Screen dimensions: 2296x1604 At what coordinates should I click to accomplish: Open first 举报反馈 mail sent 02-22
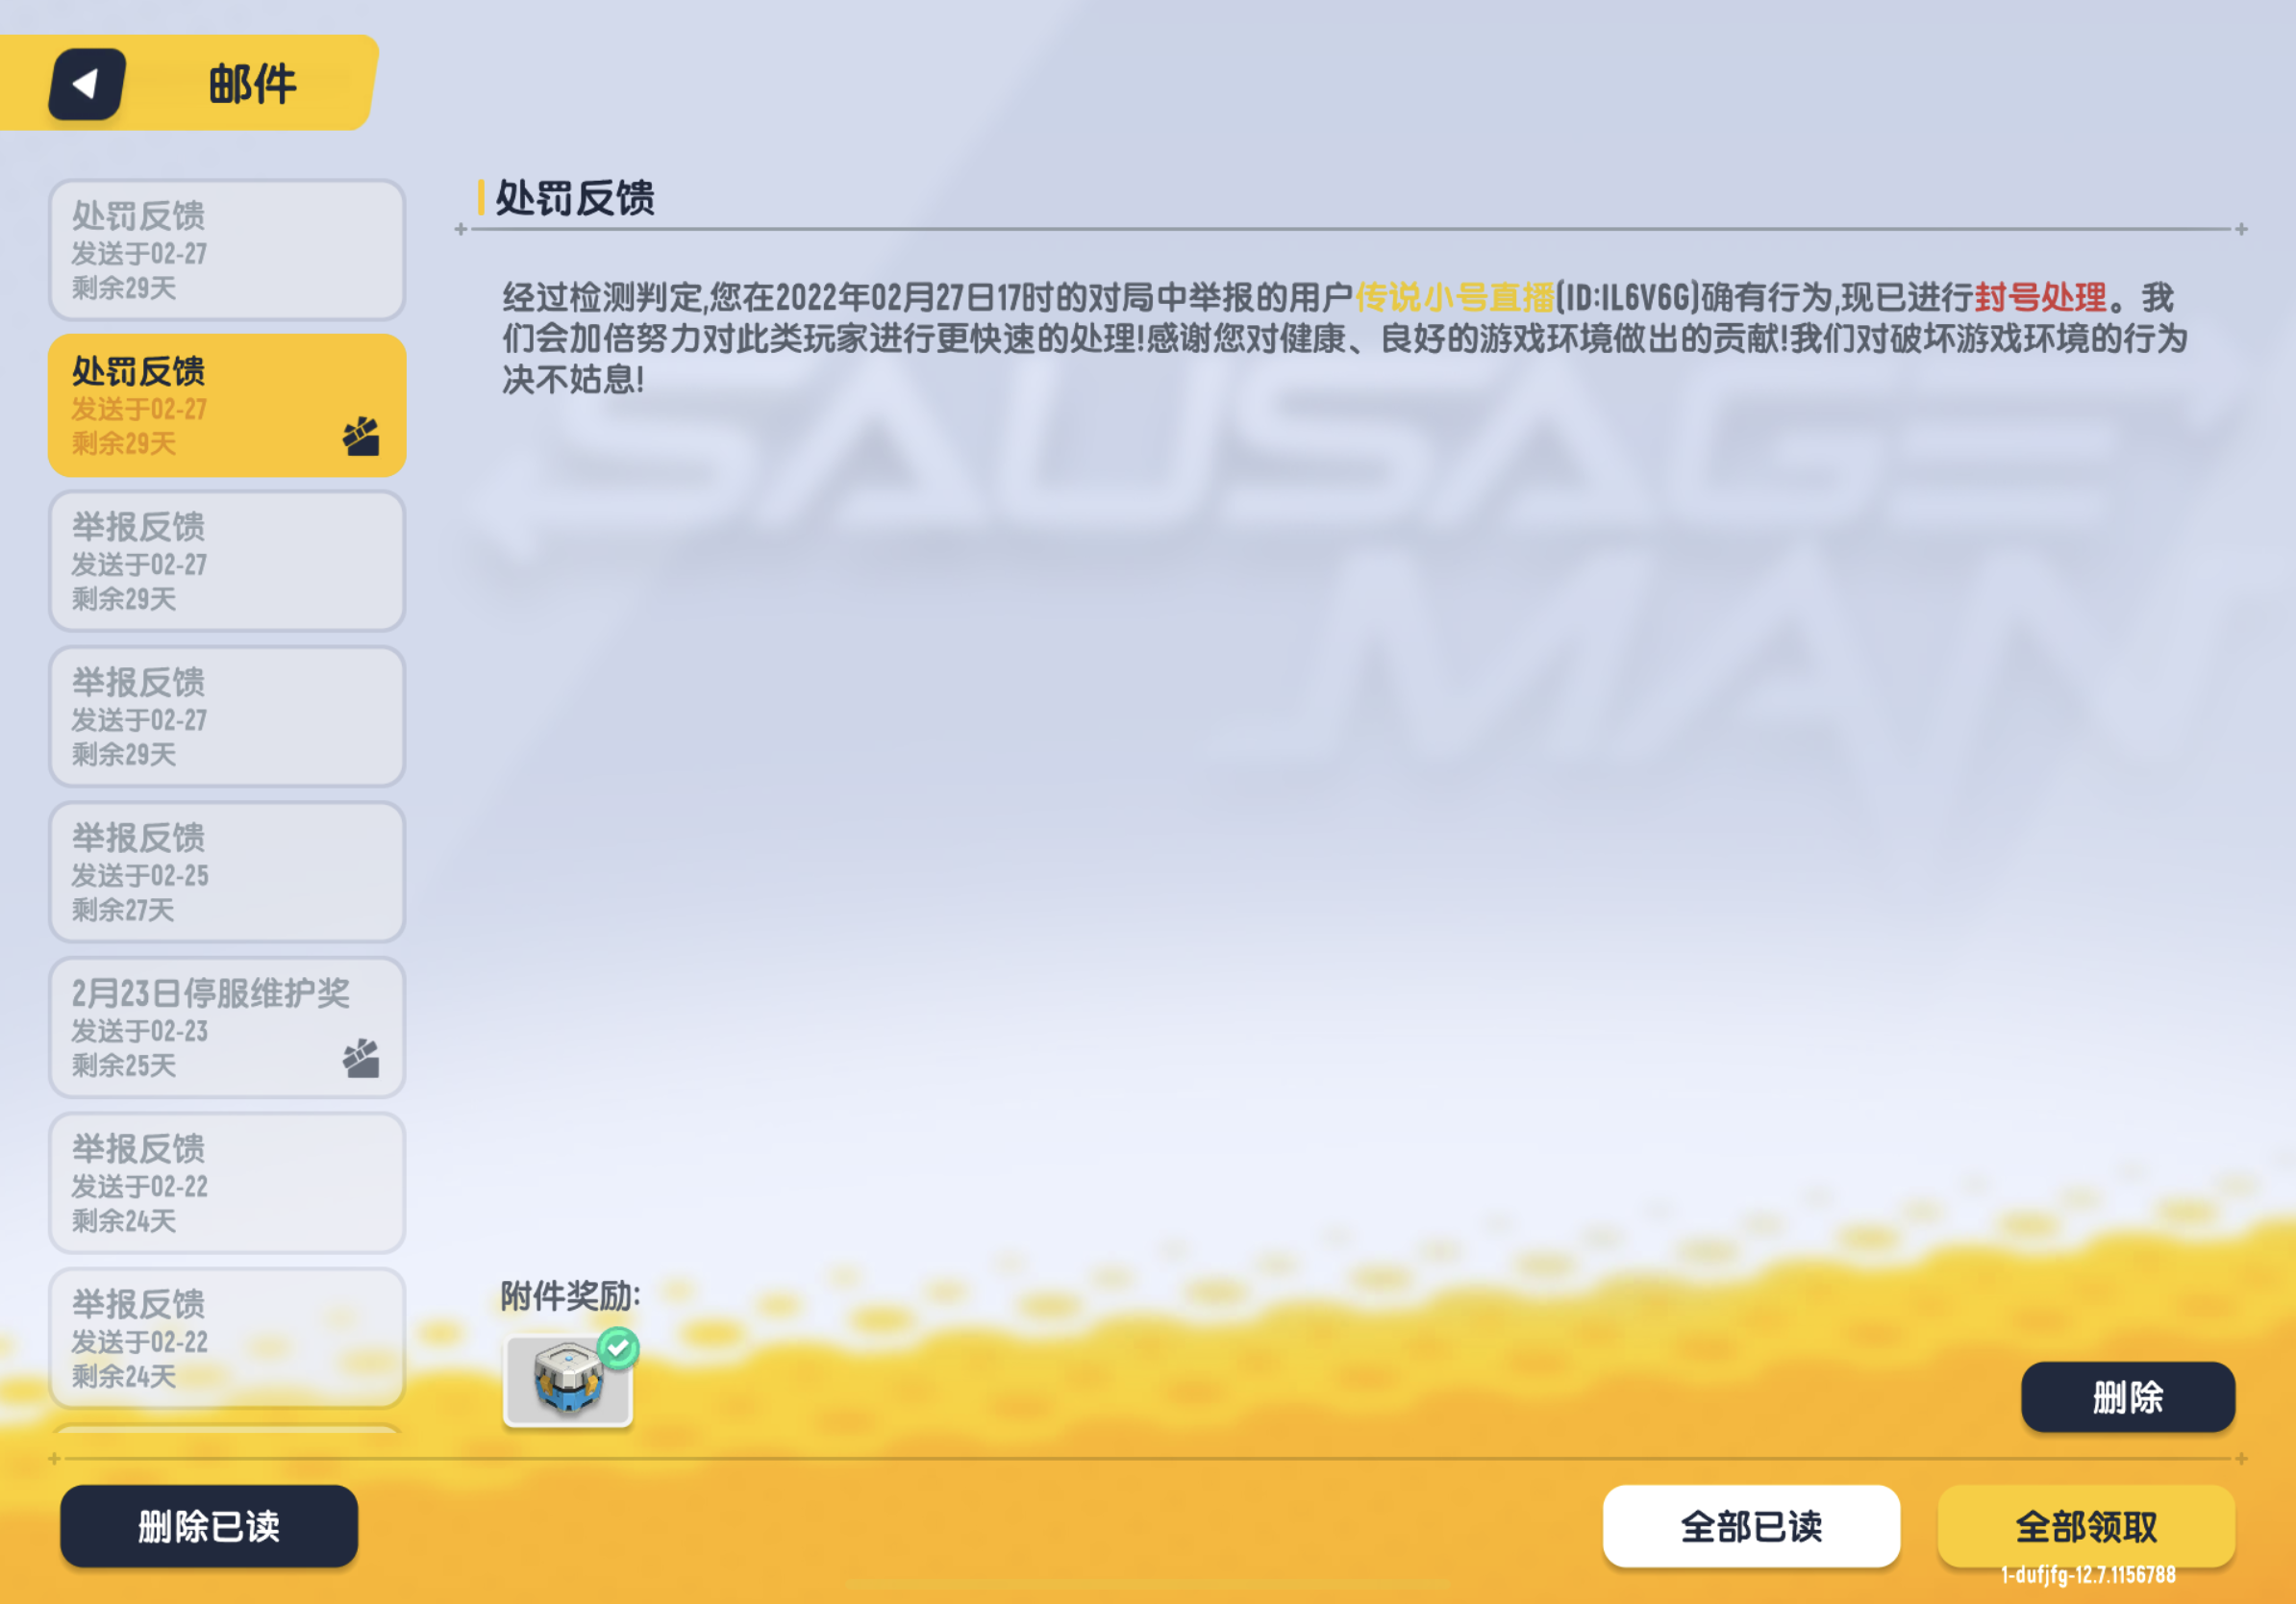(x=227, y=1183)
